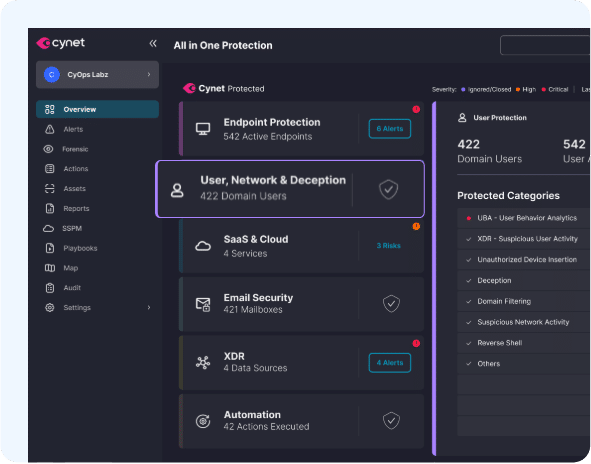Click the SaaS & Cloud cloud icon
The height and width of the screenshot is (464, 591).
coord(203,246)
